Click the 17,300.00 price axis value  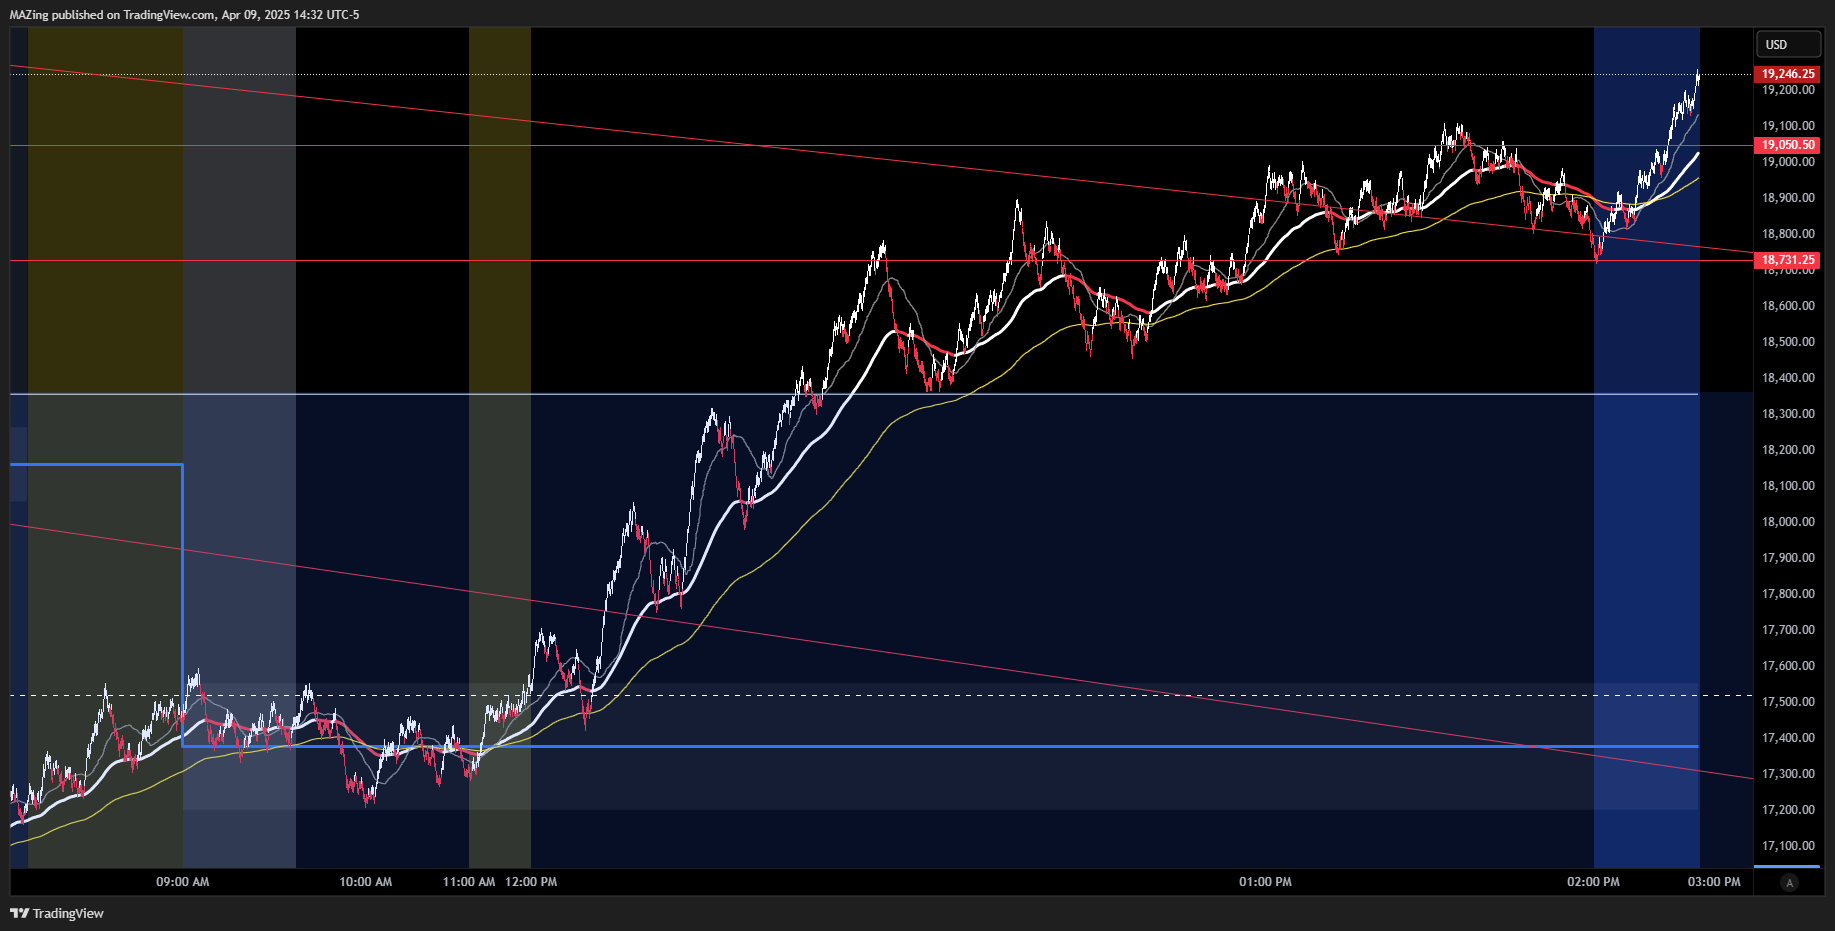pyautogui.click(x=1788, y=774)
